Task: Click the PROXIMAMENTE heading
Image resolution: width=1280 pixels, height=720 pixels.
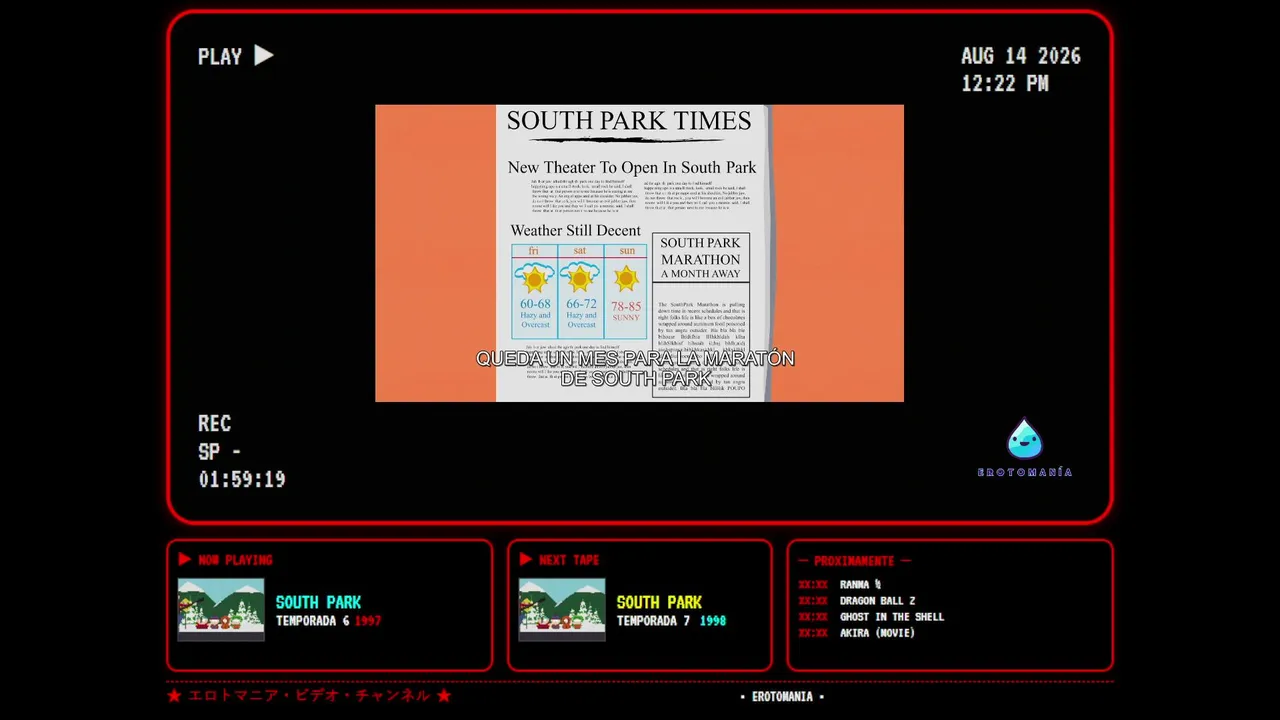Action: click(855, 561)
